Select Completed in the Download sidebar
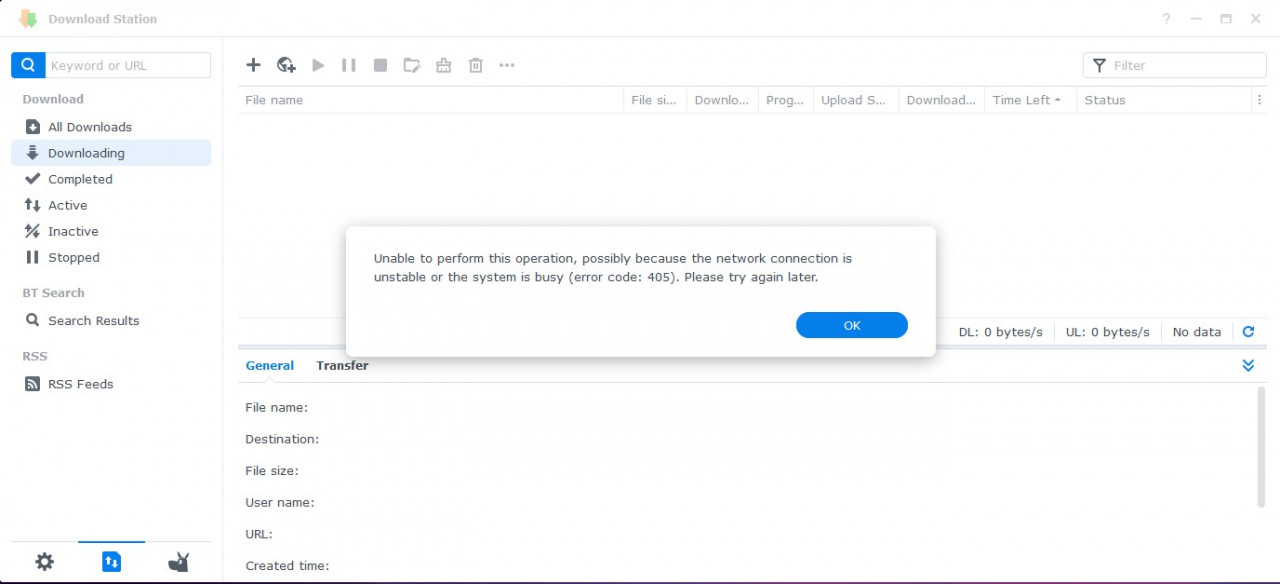This screenshot has width=1280, height=584. 79,179
